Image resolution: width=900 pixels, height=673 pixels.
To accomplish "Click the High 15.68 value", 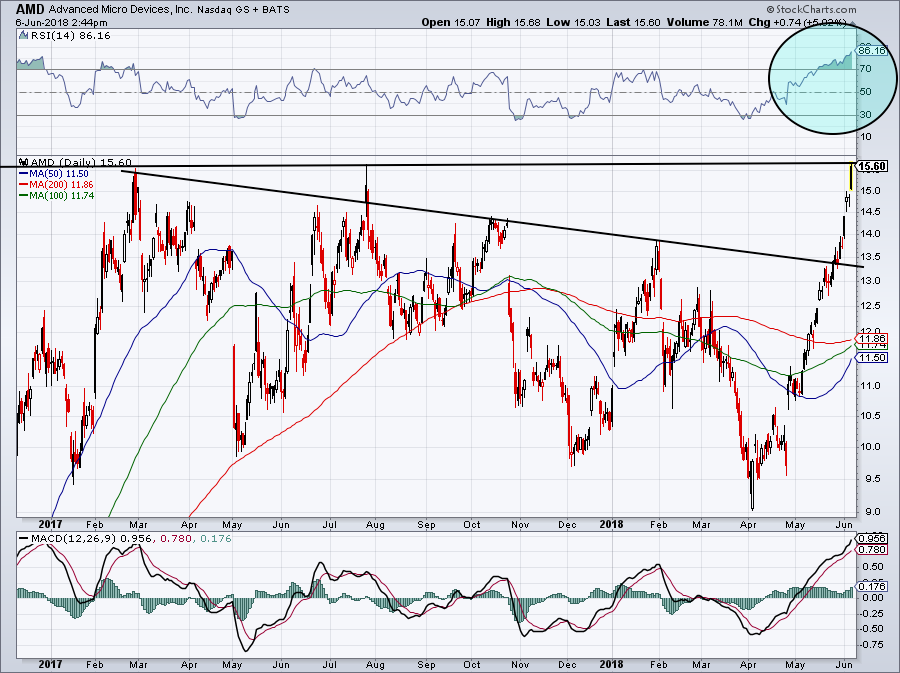I will click(513, 22).
